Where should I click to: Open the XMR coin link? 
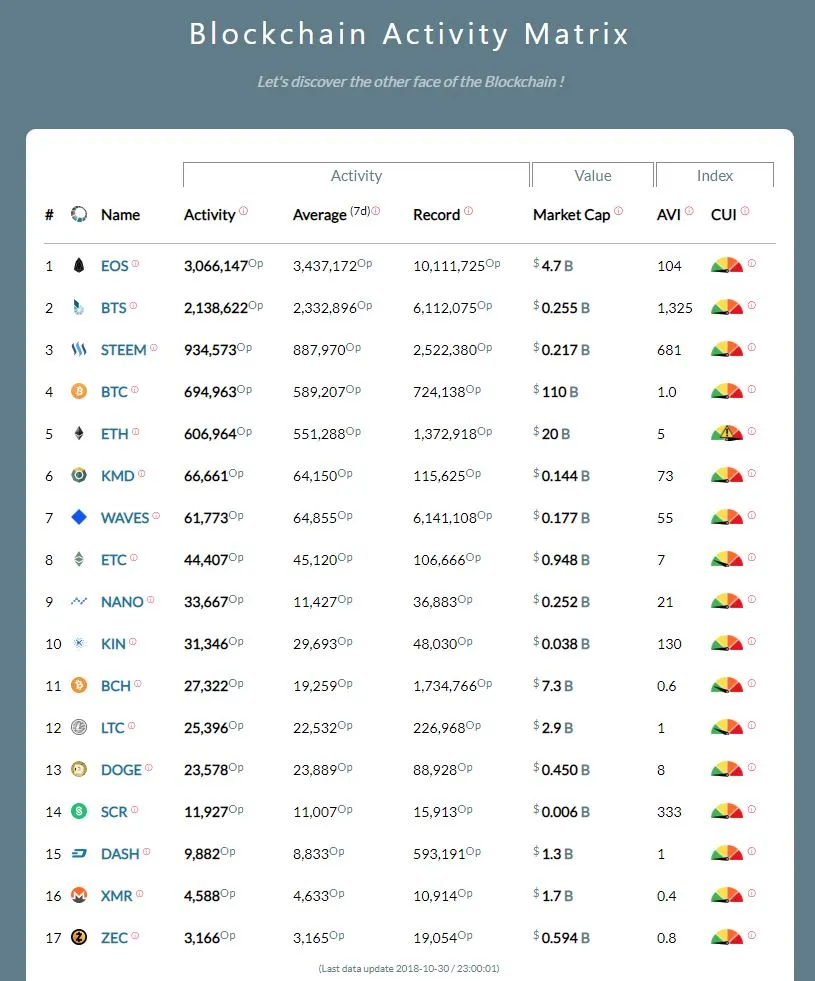(116, 896)
